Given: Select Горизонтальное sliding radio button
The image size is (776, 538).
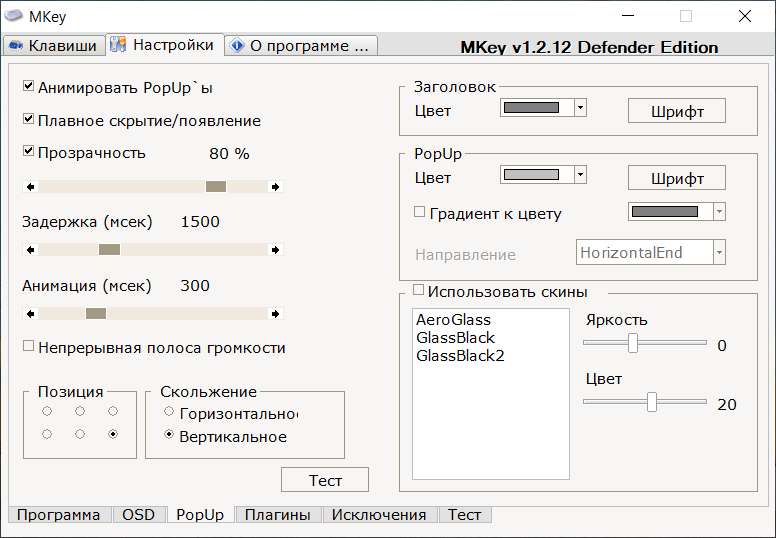Looking at the screenshot, I should click(x=169, y=411).
